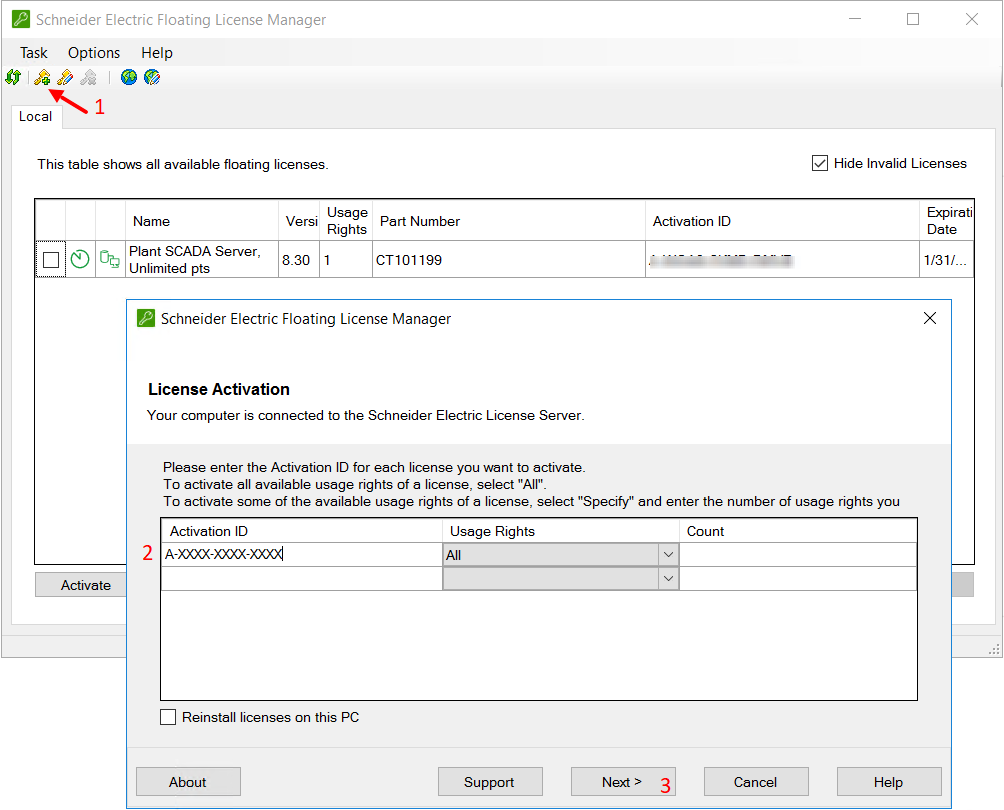Click the Part Number column header
The image size is (1004, 810).
tap(509, 221)
